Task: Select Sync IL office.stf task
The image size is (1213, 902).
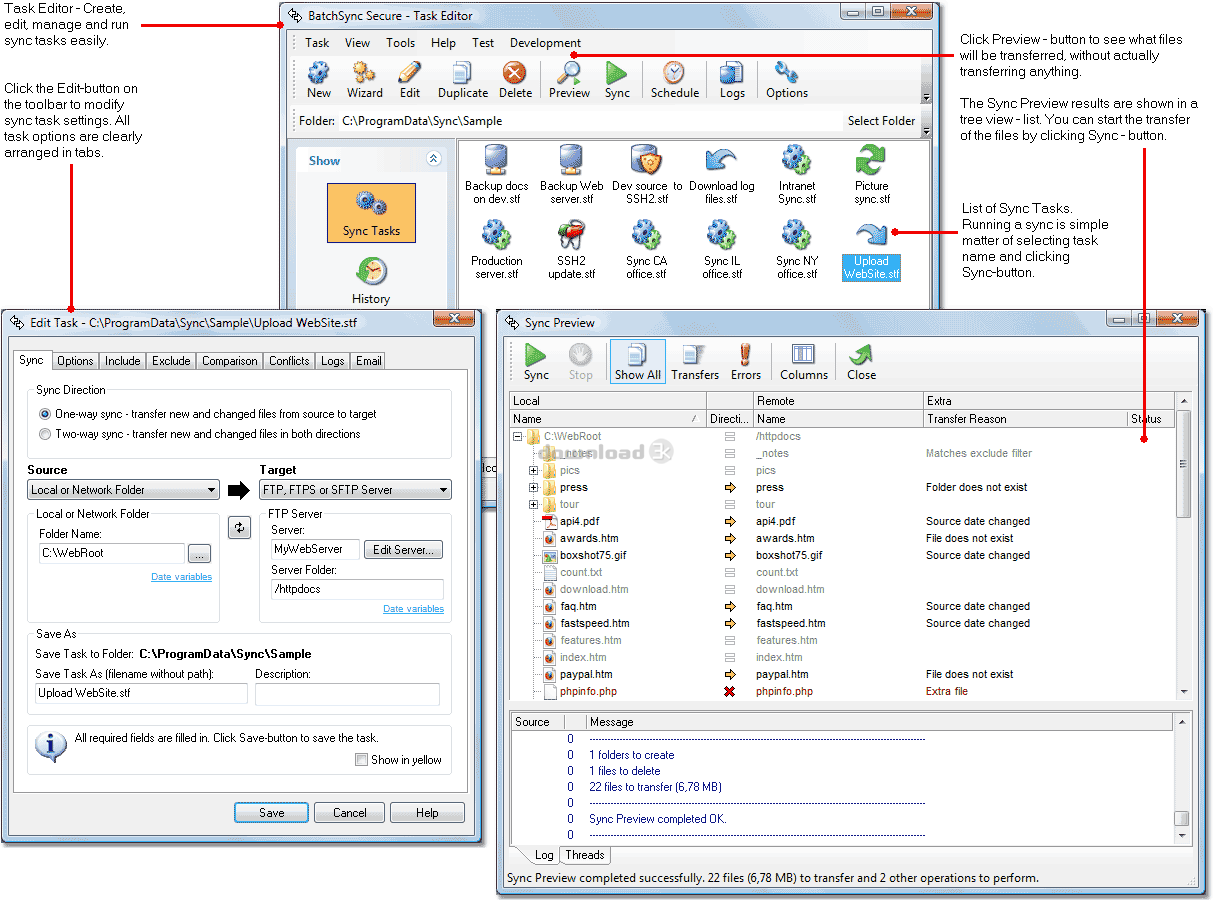Action: pos(722,249)
